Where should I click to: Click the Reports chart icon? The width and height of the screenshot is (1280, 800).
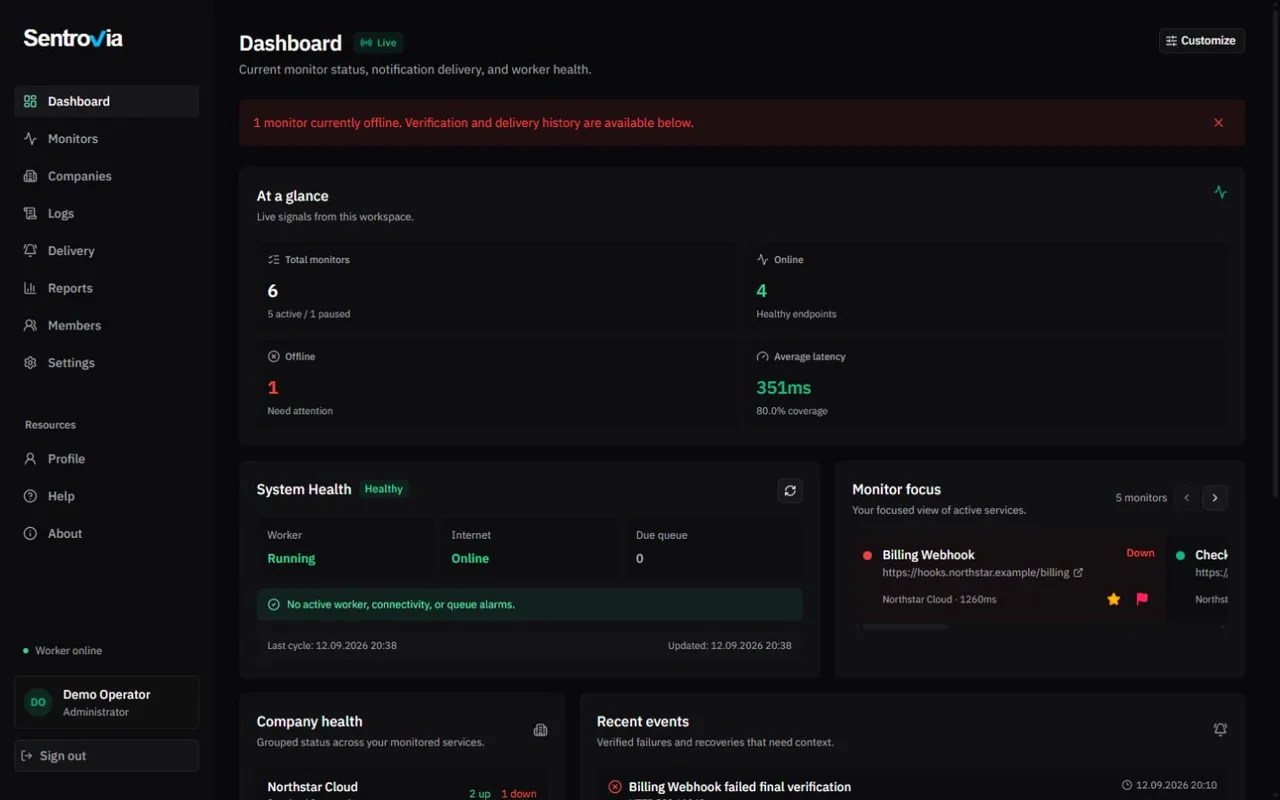point(30,288)
